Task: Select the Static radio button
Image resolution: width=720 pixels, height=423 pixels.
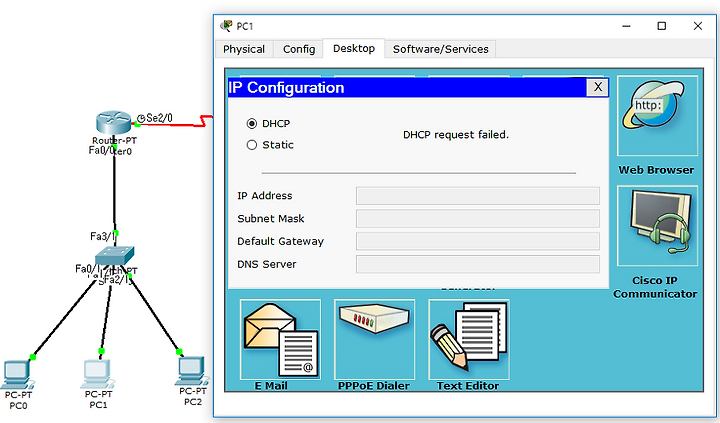Action: (x=252, y=145)
